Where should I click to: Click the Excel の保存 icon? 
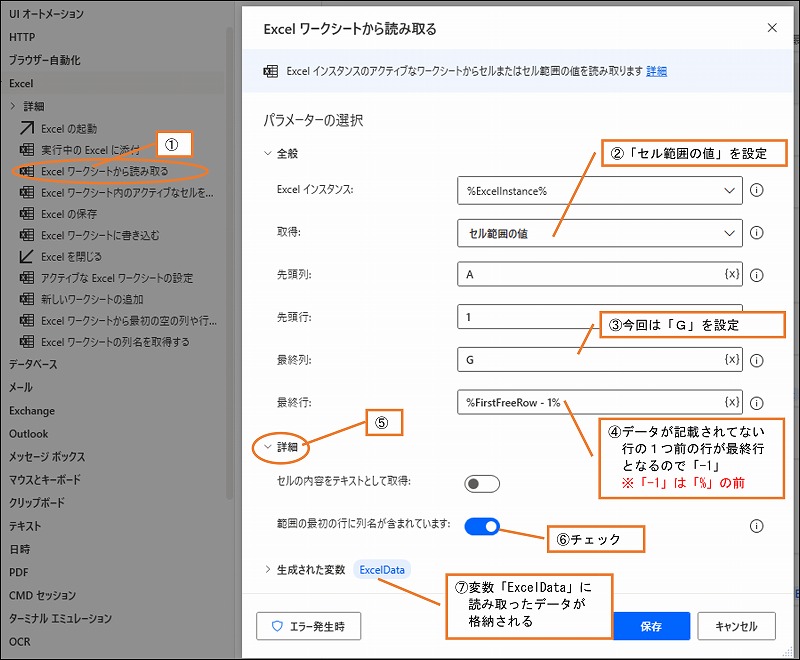27,214
